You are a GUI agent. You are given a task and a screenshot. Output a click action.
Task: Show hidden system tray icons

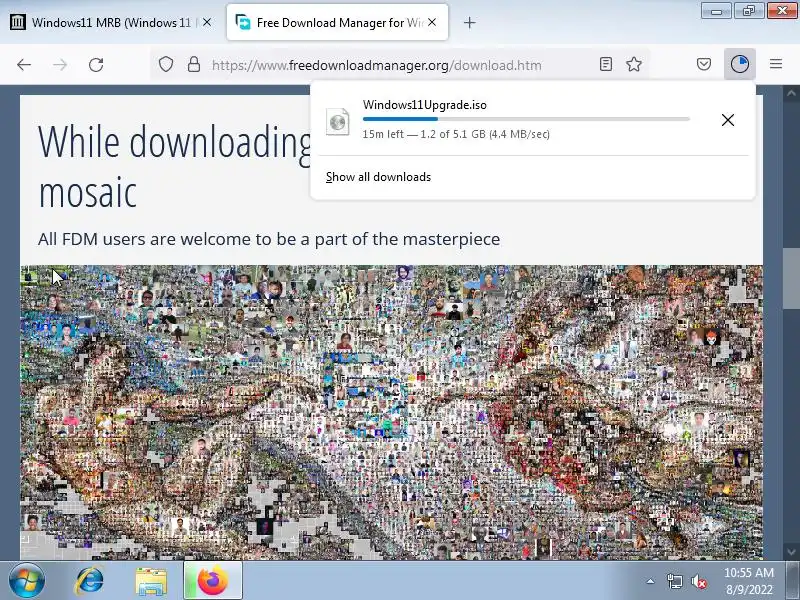(651, 581)
